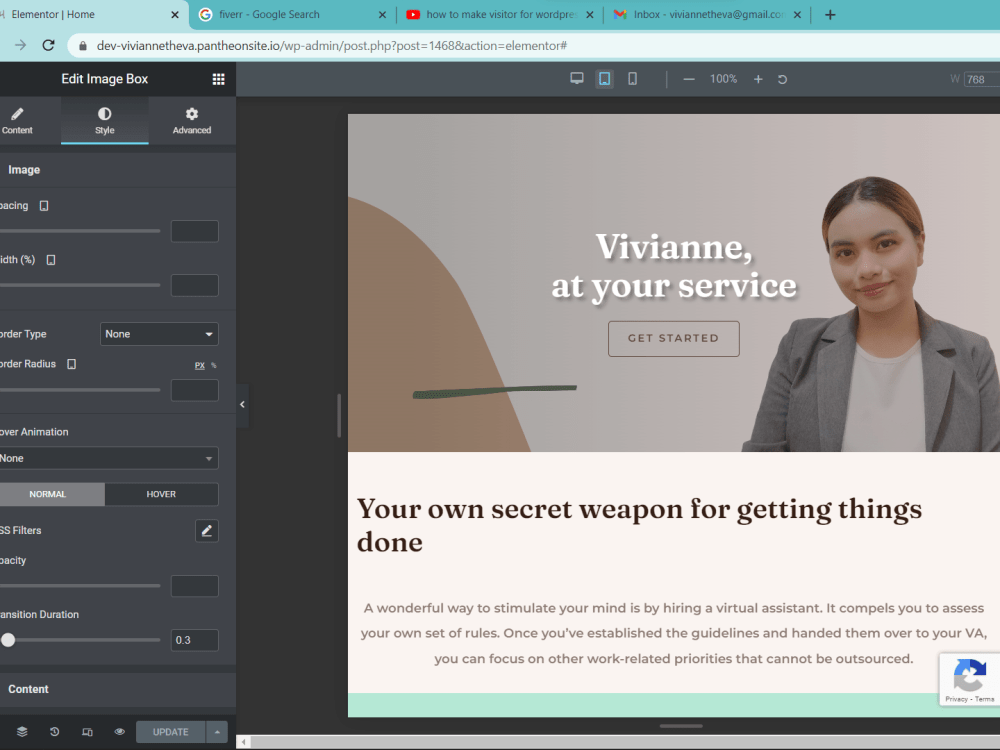
Task: Click the 100% zoom level text
Action: pos(723,79)
